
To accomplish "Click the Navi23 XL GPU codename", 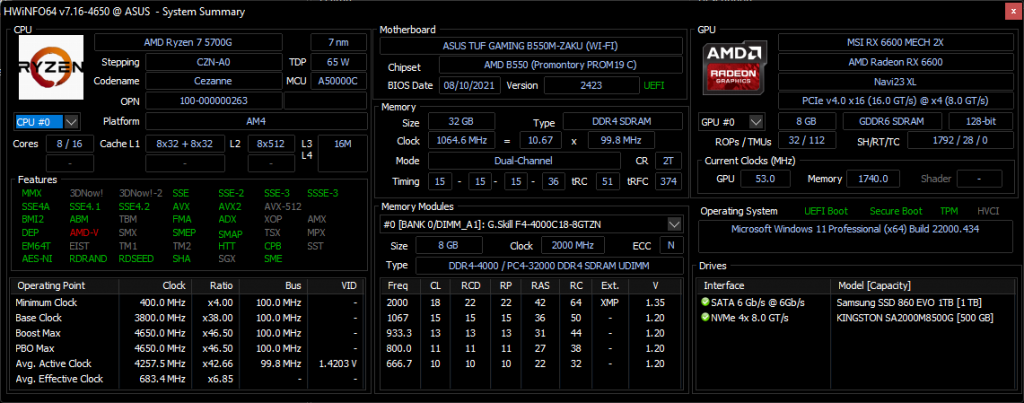I will [x=895, y=82].
